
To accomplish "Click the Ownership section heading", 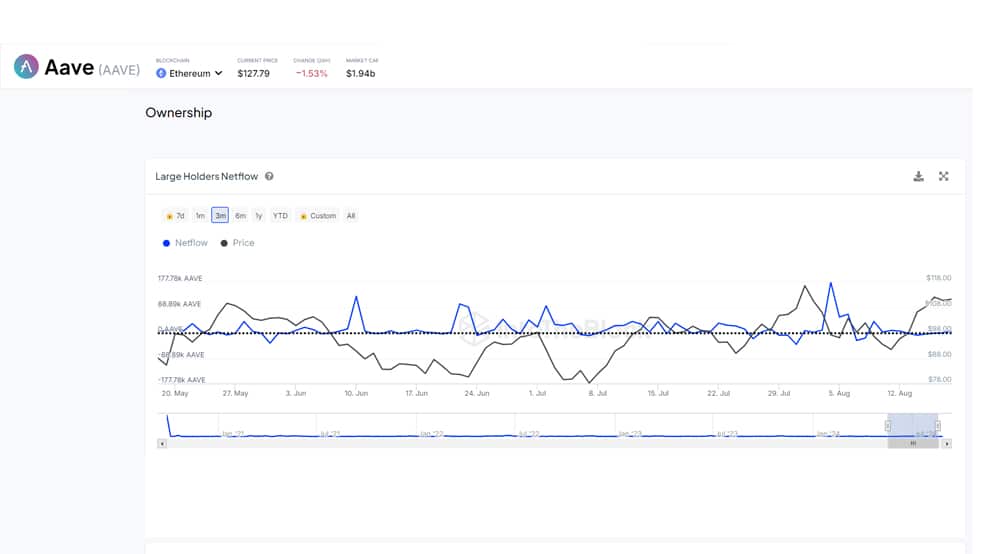I will click(x=179, y=113).
